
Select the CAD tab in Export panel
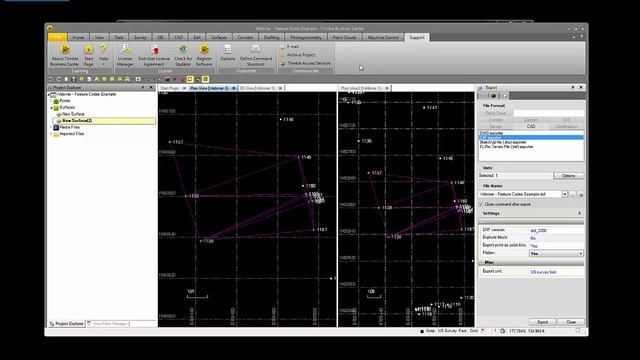coord(531,127)
